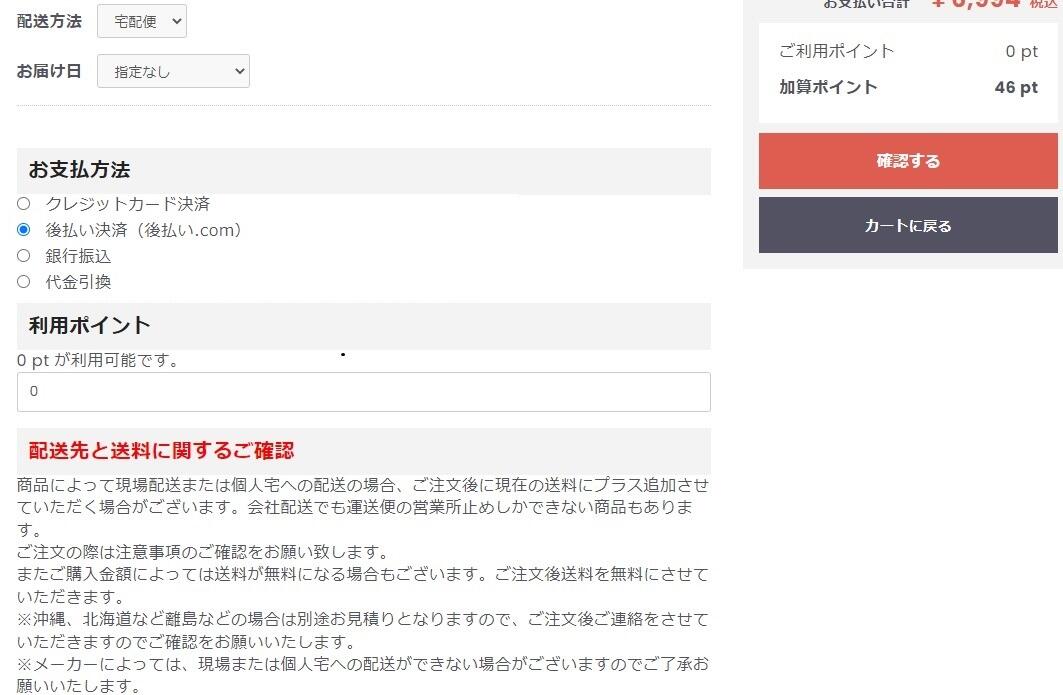Focus the 利用ポイント input field
This screenshot has width=1063, height=695.
(x=363, y=392)
